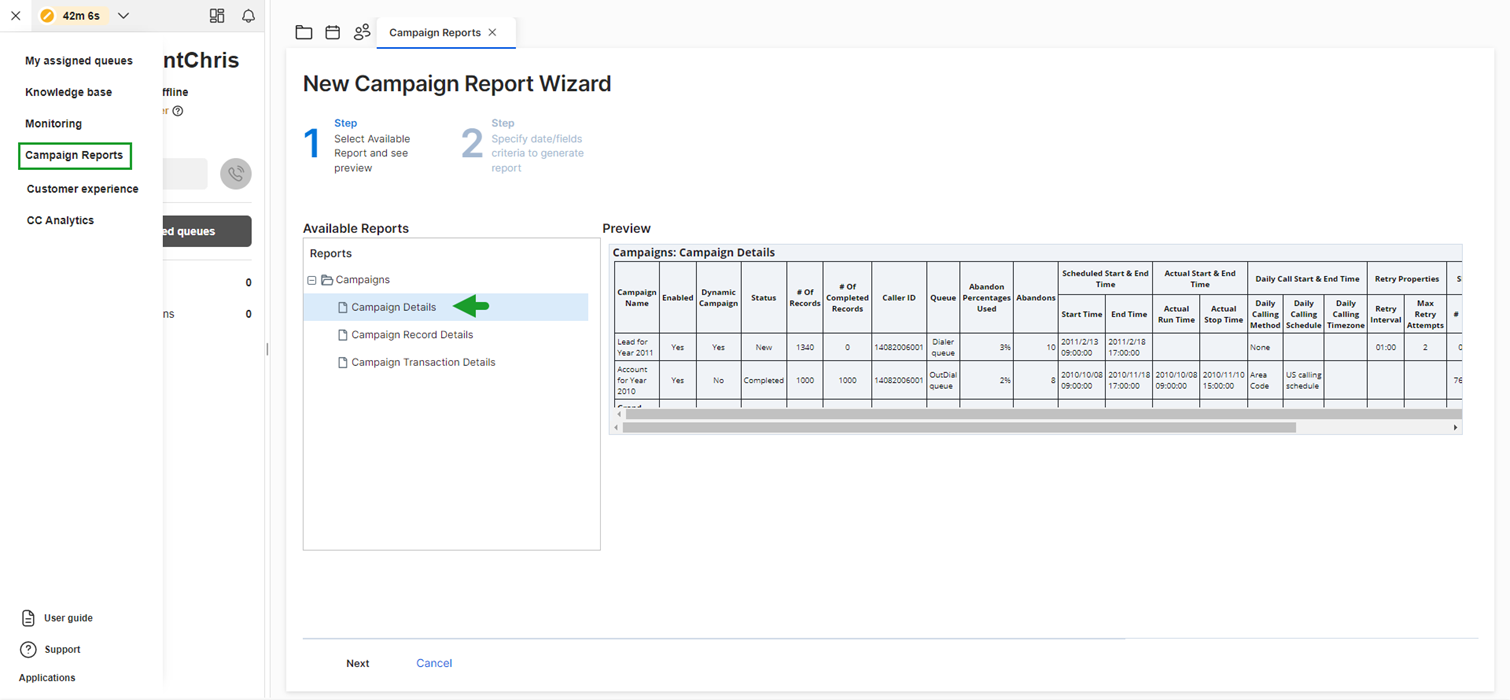Screen dimensions: 1510x700
Task: Click the Campaign Name column header
Action: pos(637,298)
